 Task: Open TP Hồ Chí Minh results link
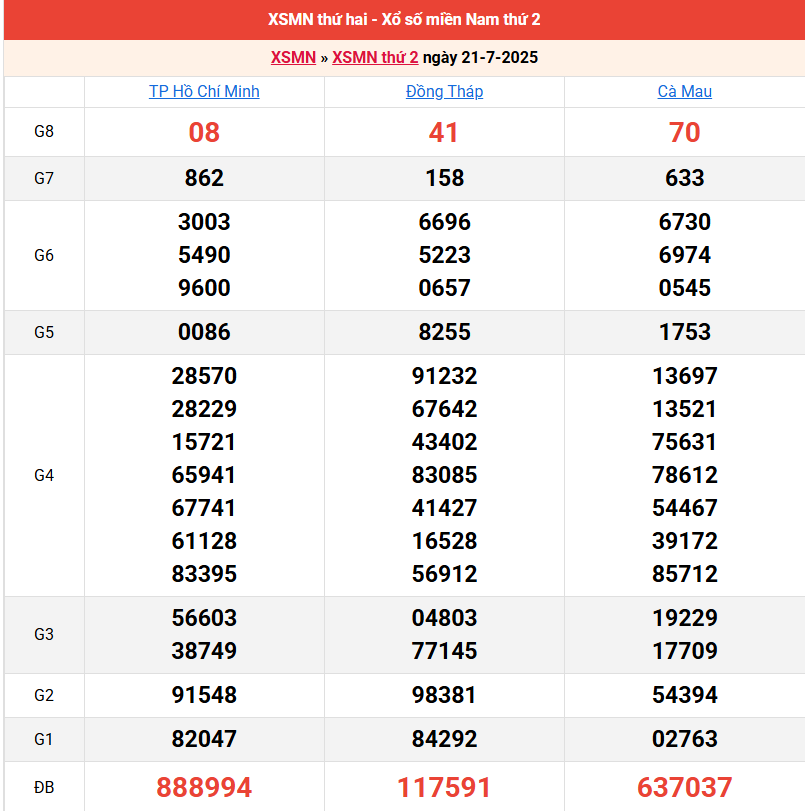point(204,92)
